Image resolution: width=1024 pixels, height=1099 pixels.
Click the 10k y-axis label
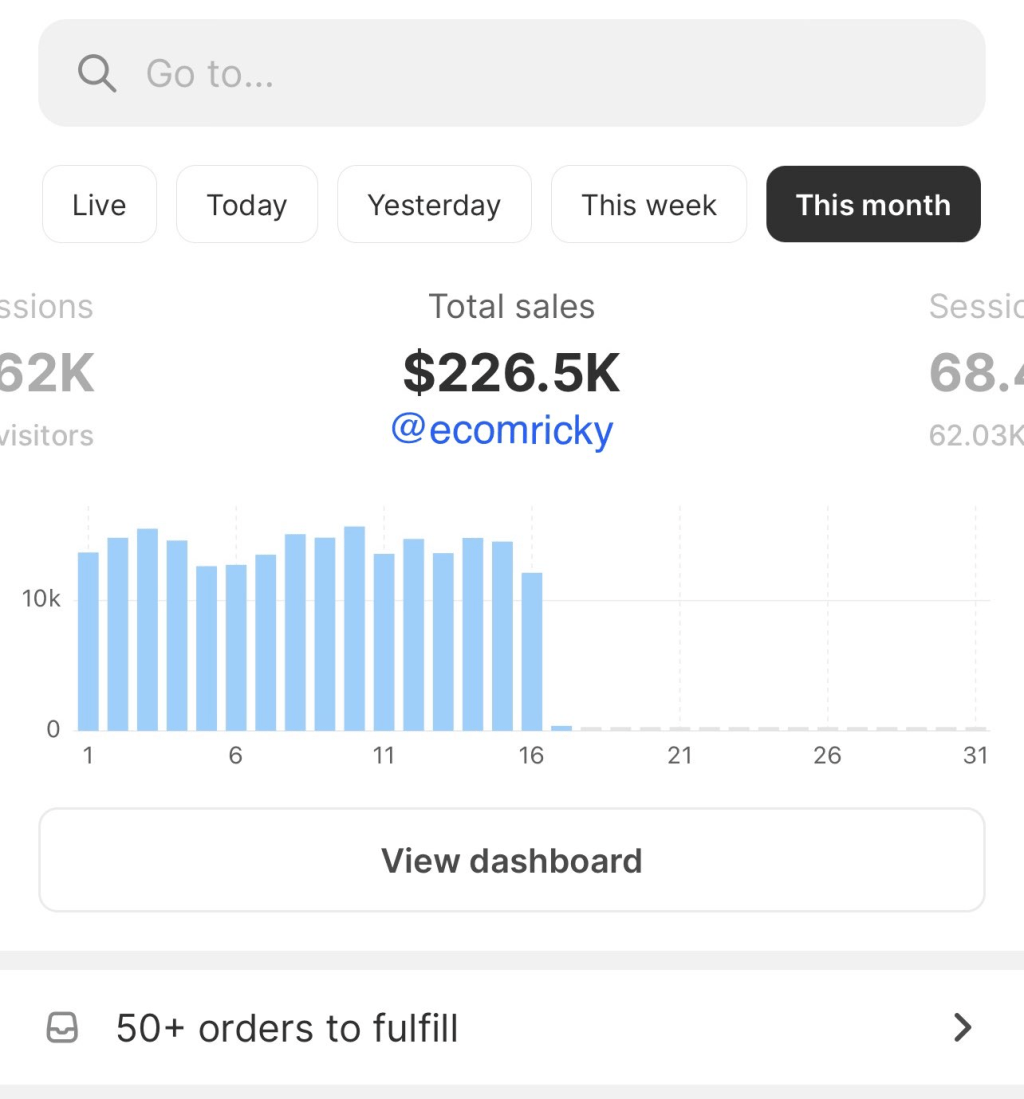[x=40, y=598]
